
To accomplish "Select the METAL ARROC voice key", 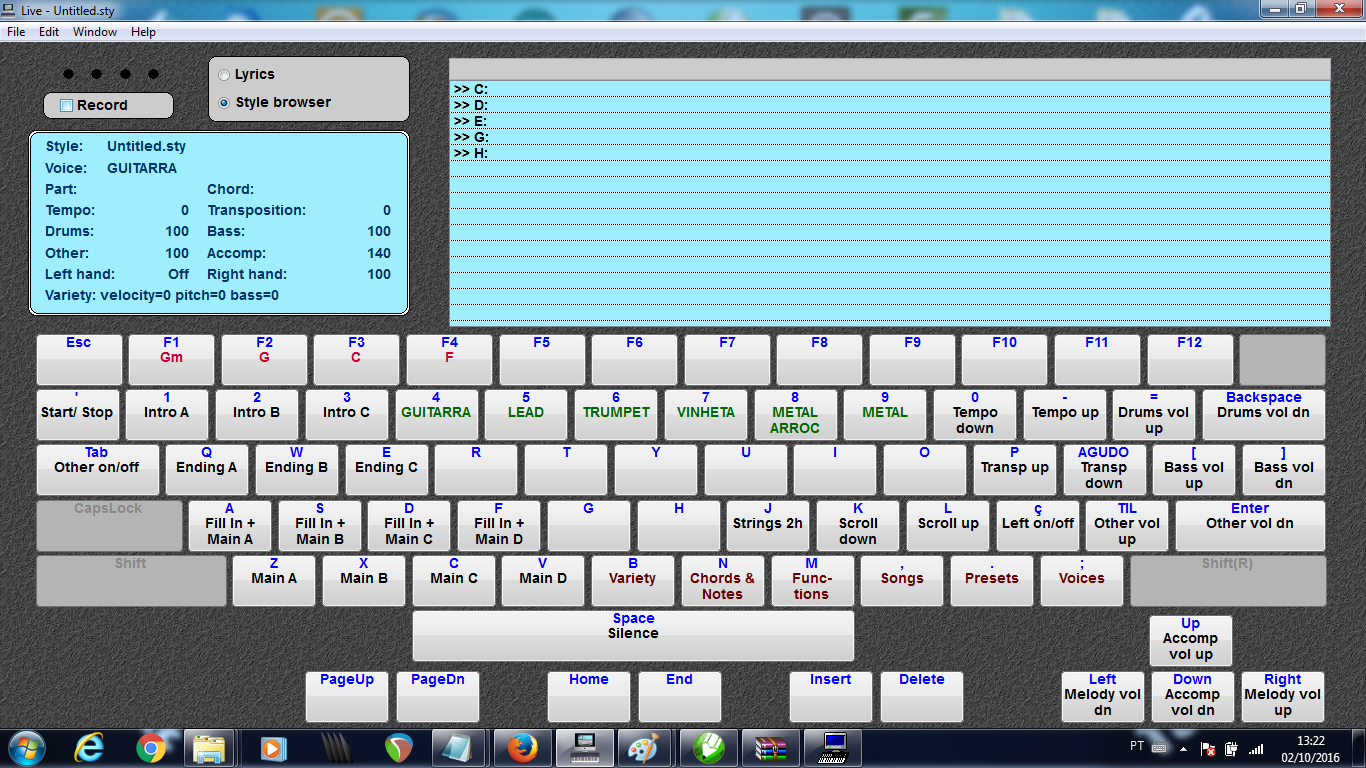I will pos(795,415).
